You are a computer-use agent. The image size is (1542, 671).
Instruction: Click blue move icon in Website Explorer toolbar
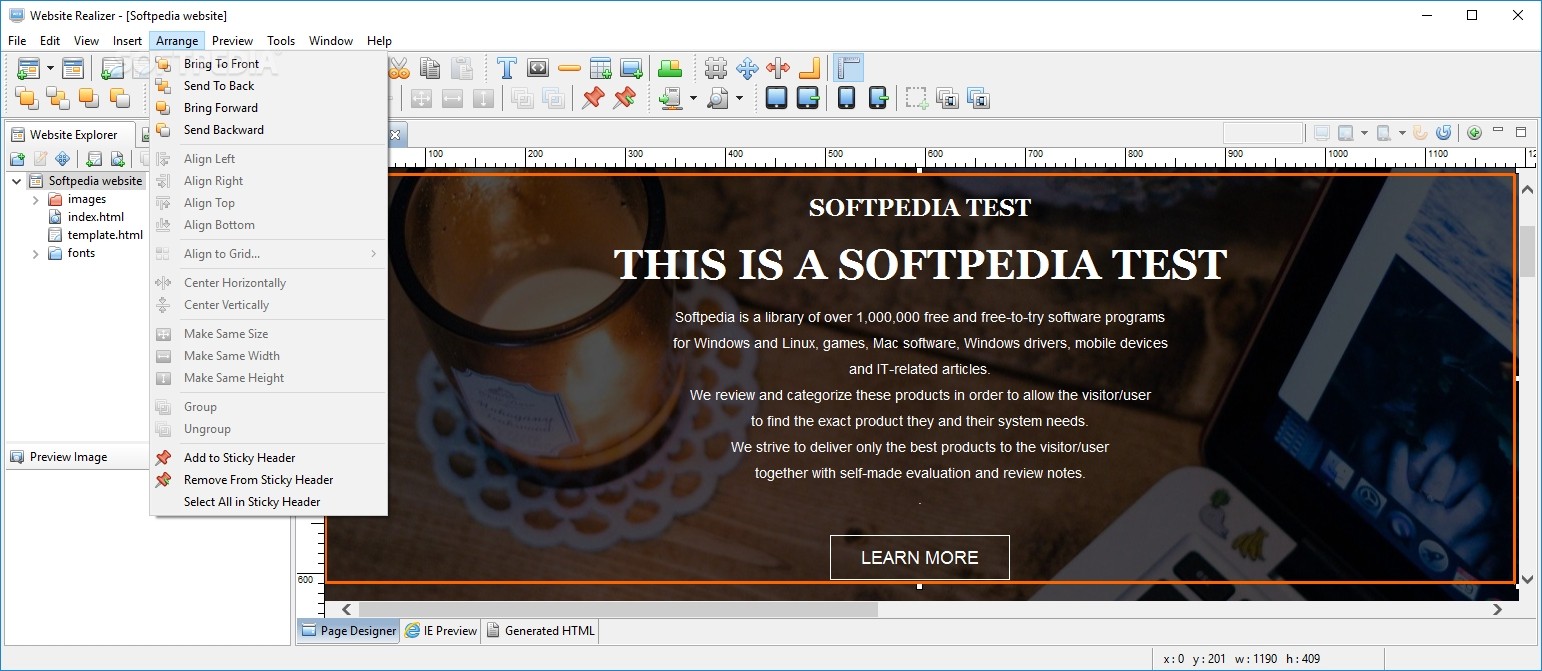[x=62, y=159]
